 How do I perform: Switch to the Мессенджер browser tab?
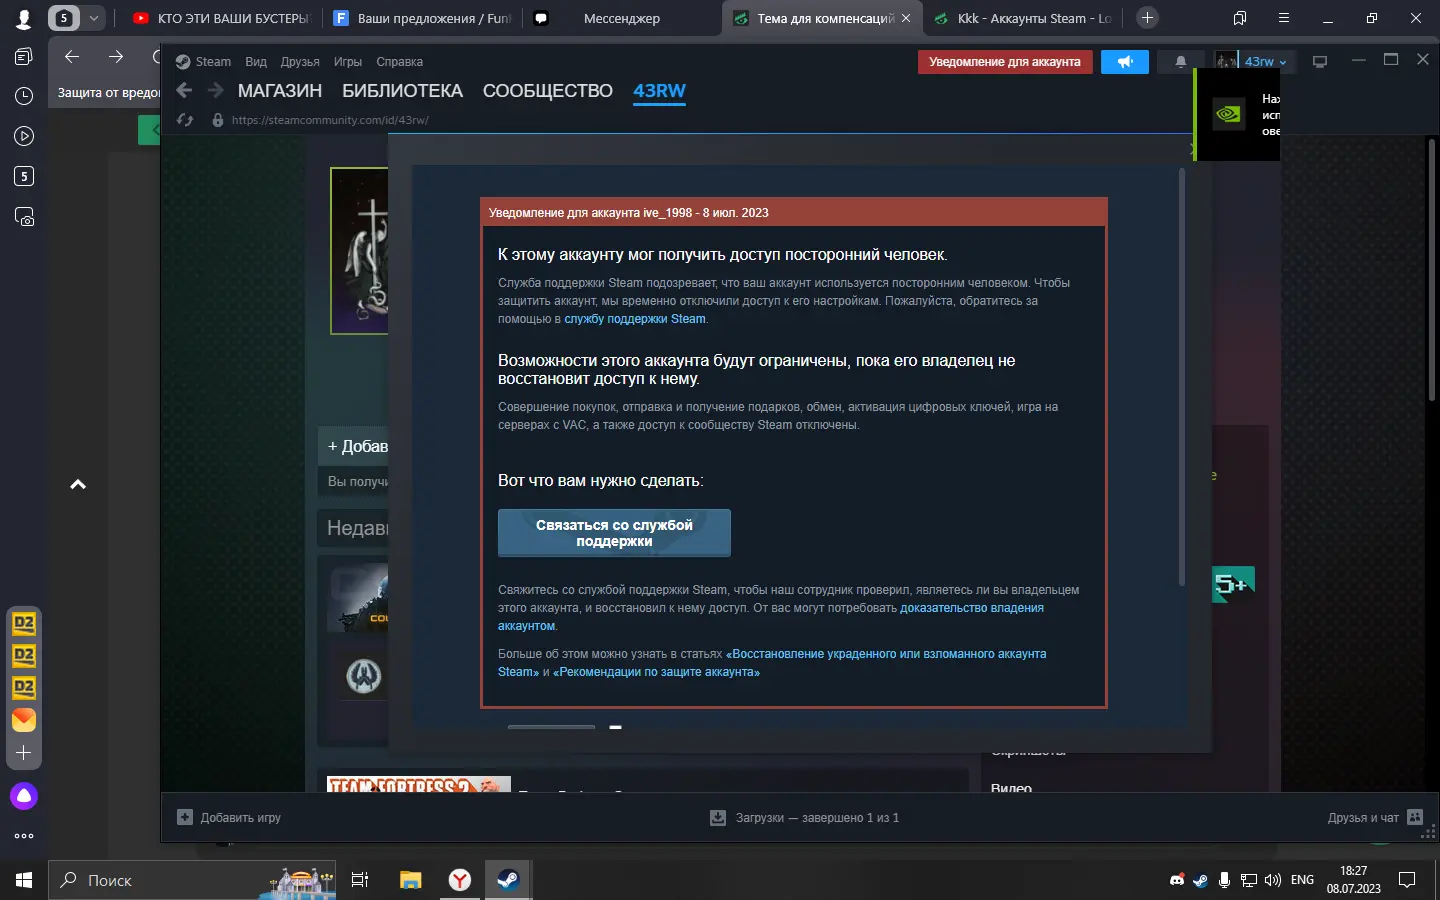click(621, 18)
